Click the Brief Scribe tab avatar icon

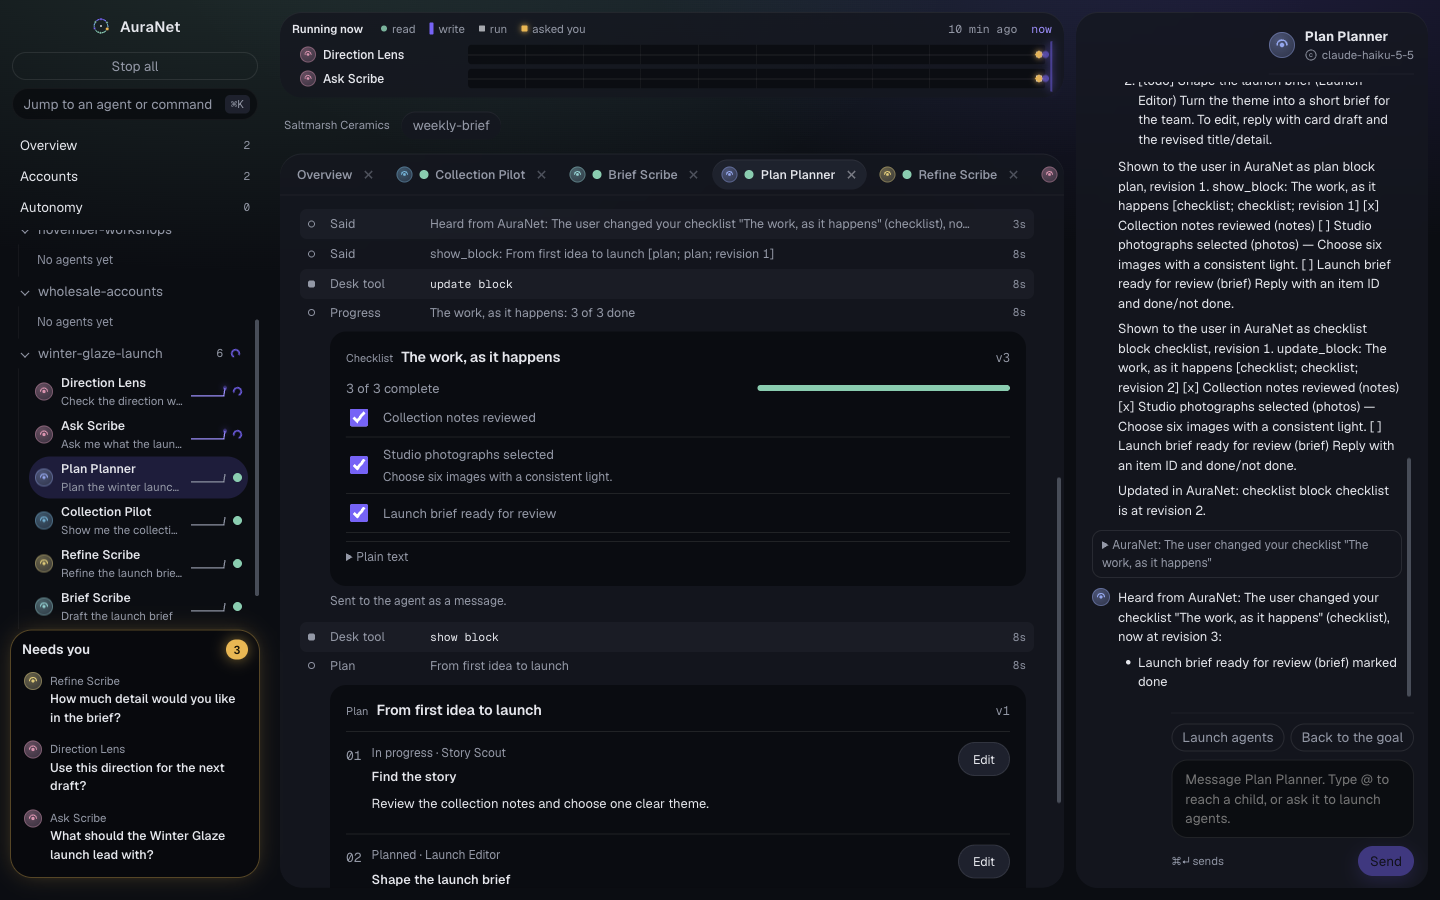[x=577, y=175]
